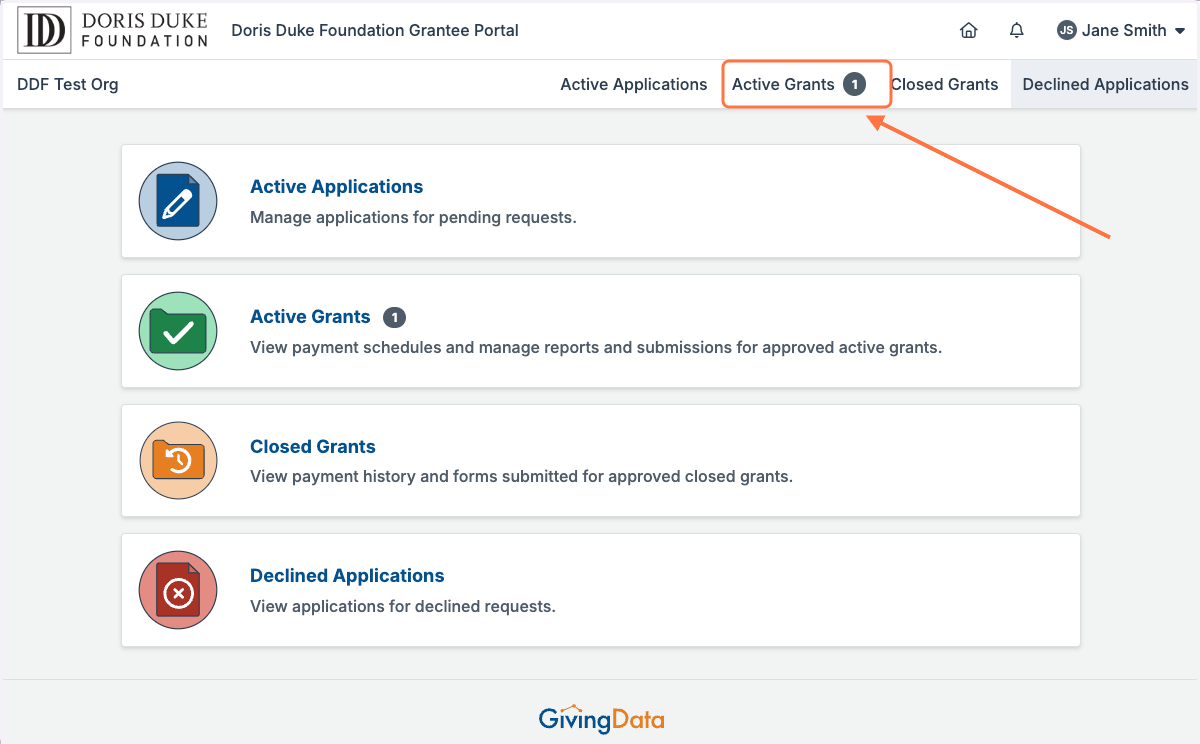1200x744 pixels.
Task: Open the Declined Applications card link
Action: pos(347,576)
